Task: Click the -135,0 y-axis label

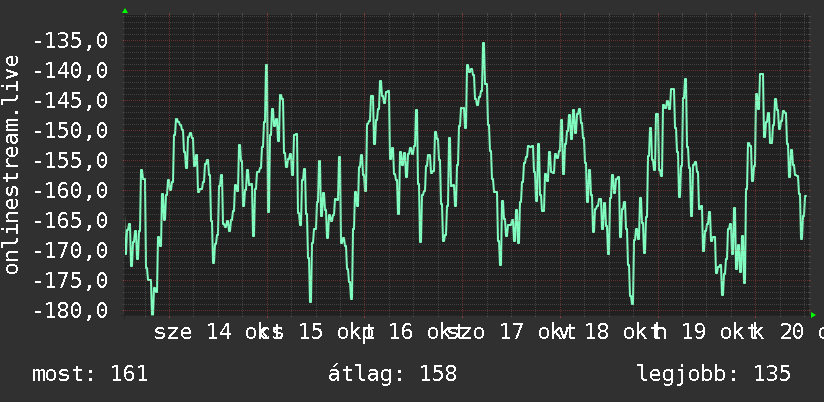Action: coord(70,40)
